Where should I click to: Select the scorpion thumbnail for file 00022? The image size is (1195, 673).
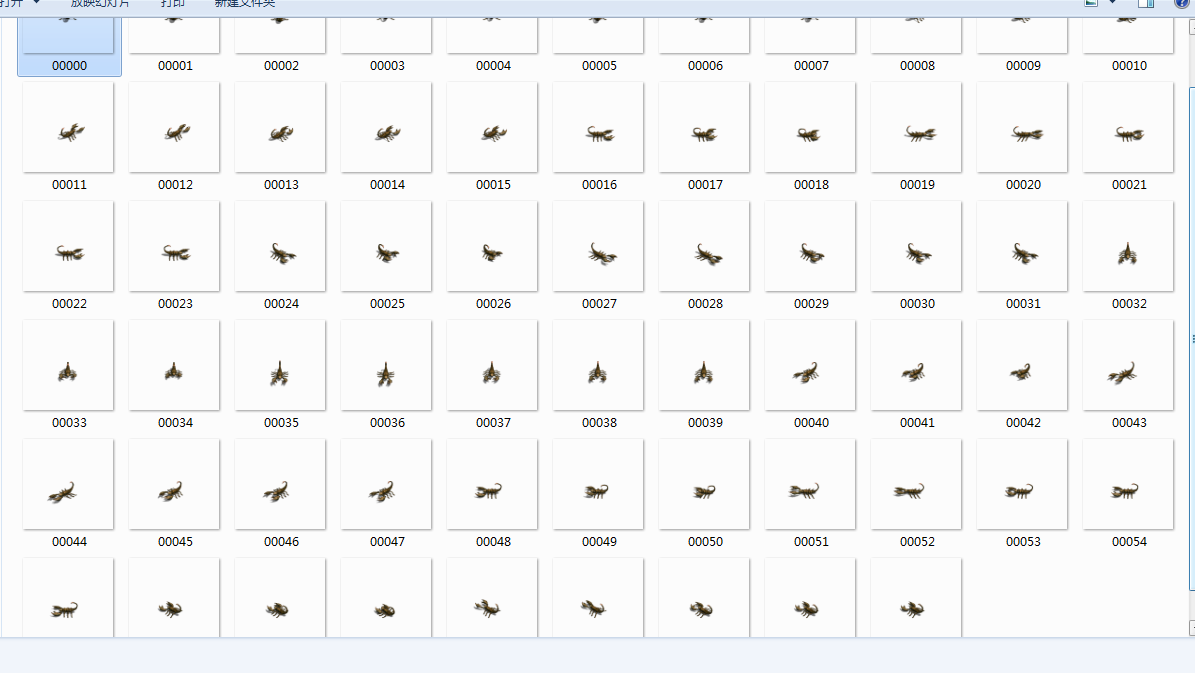69,246
